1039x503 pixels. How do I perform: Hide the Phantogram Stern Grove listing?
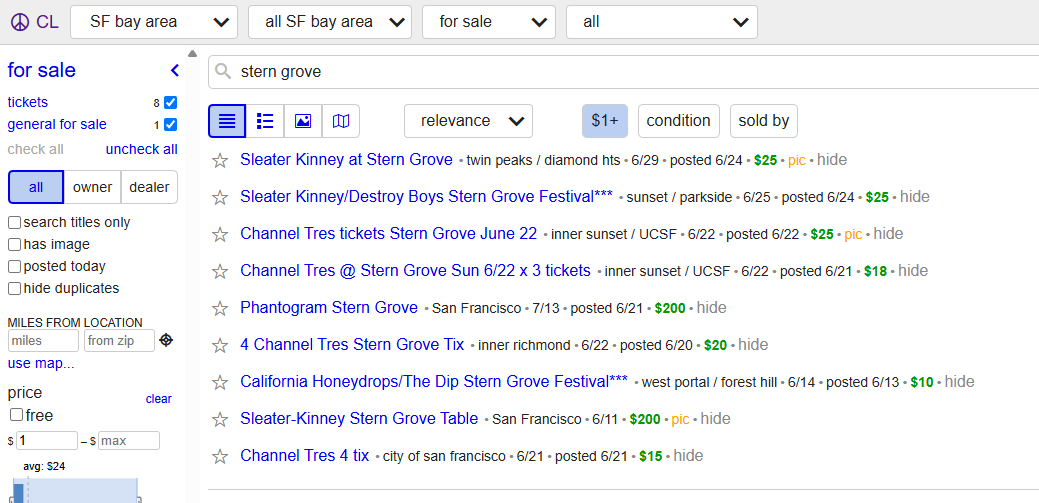tap(712, 307)
